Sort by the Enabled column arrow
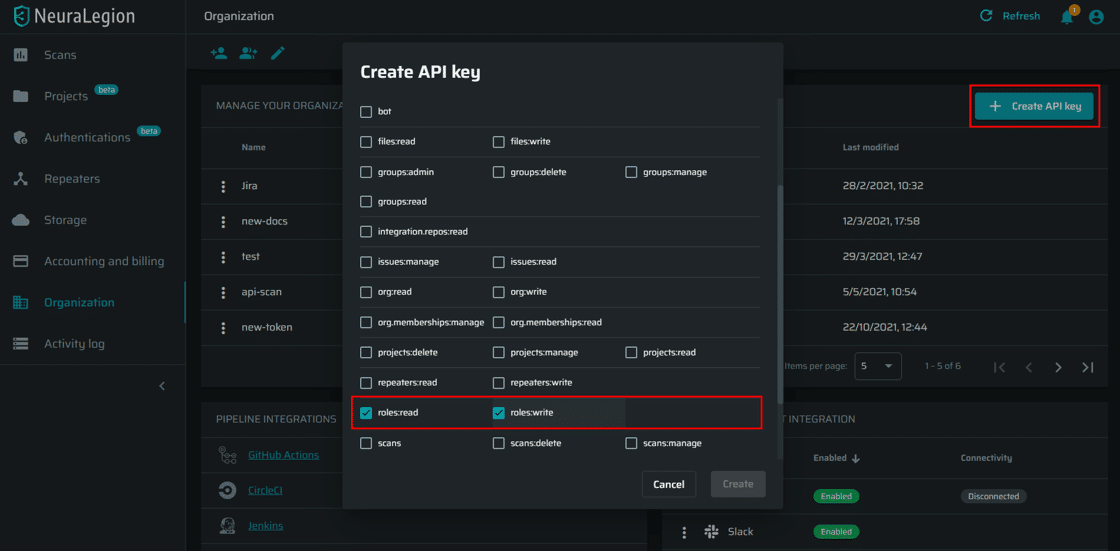Screen dimensions: 1120x551 tap(856, 458)
